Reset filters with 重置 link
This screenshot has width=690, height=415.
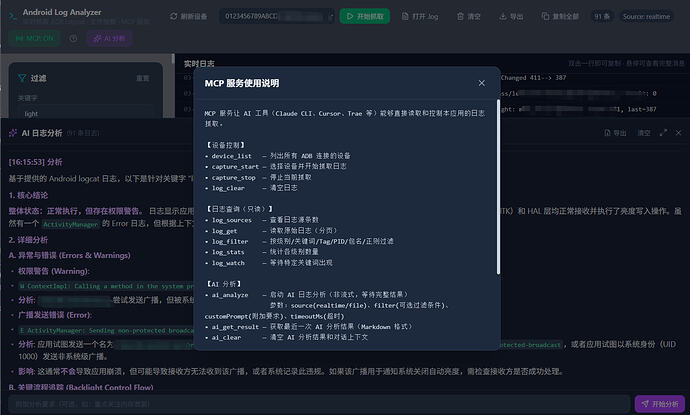[x=143, y=78]
